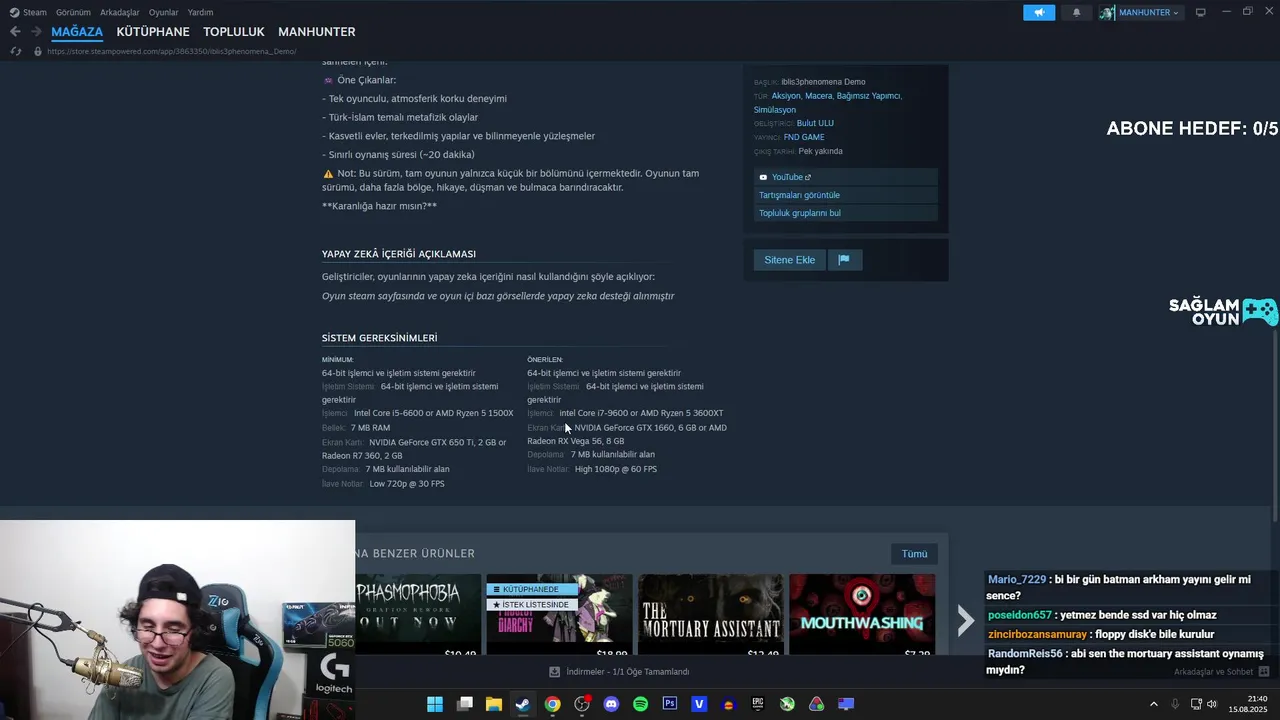Open developer Bulut ULU link
1280x720 pixels.
pos(815,123)
